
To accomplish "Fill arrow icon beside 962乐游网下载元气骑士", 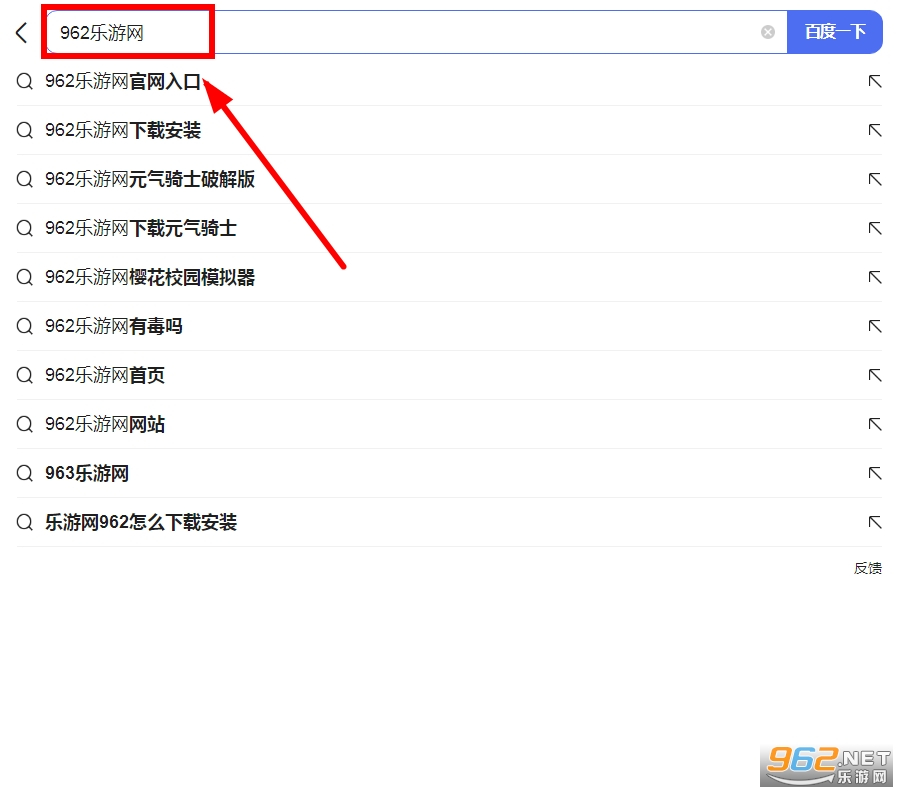I will click(x=874, y=229).
